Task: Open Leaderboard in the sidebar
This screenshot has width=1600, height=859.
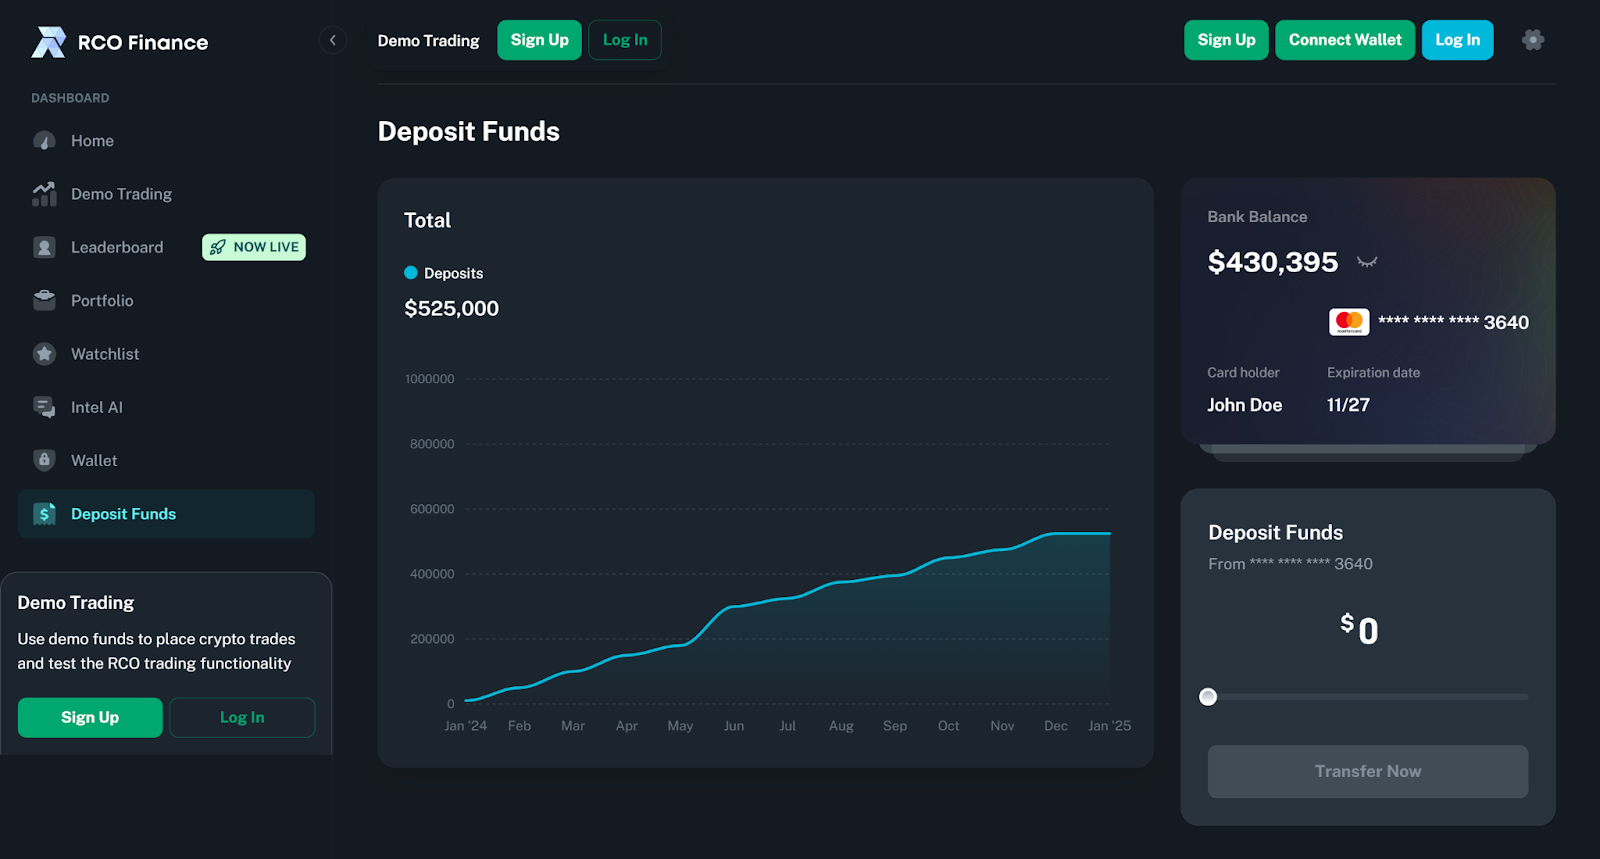Action: pos(166,247)
